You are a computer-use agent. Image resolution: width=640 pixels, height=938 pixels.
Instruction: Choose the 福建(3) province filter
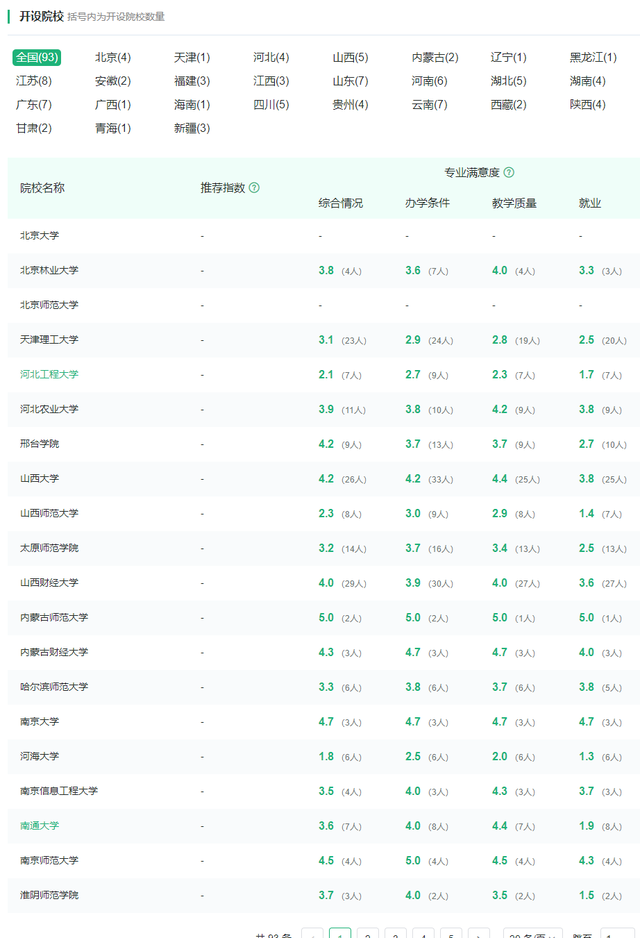(x=192, y=81)
